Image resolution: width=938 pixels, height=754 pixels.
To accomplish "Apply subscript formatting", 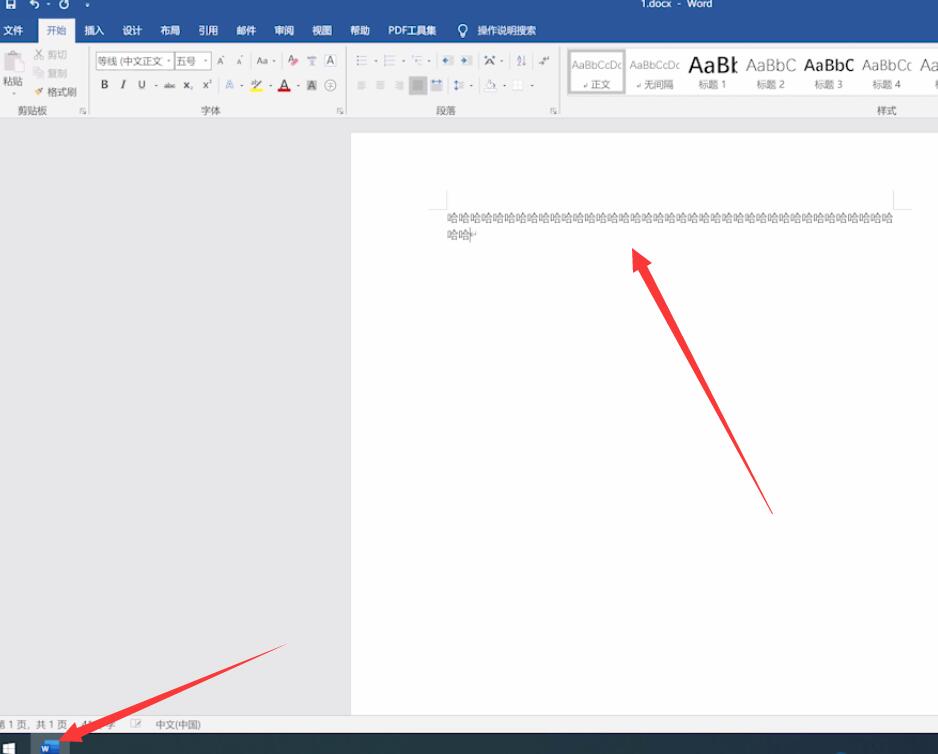I will 188,86.
